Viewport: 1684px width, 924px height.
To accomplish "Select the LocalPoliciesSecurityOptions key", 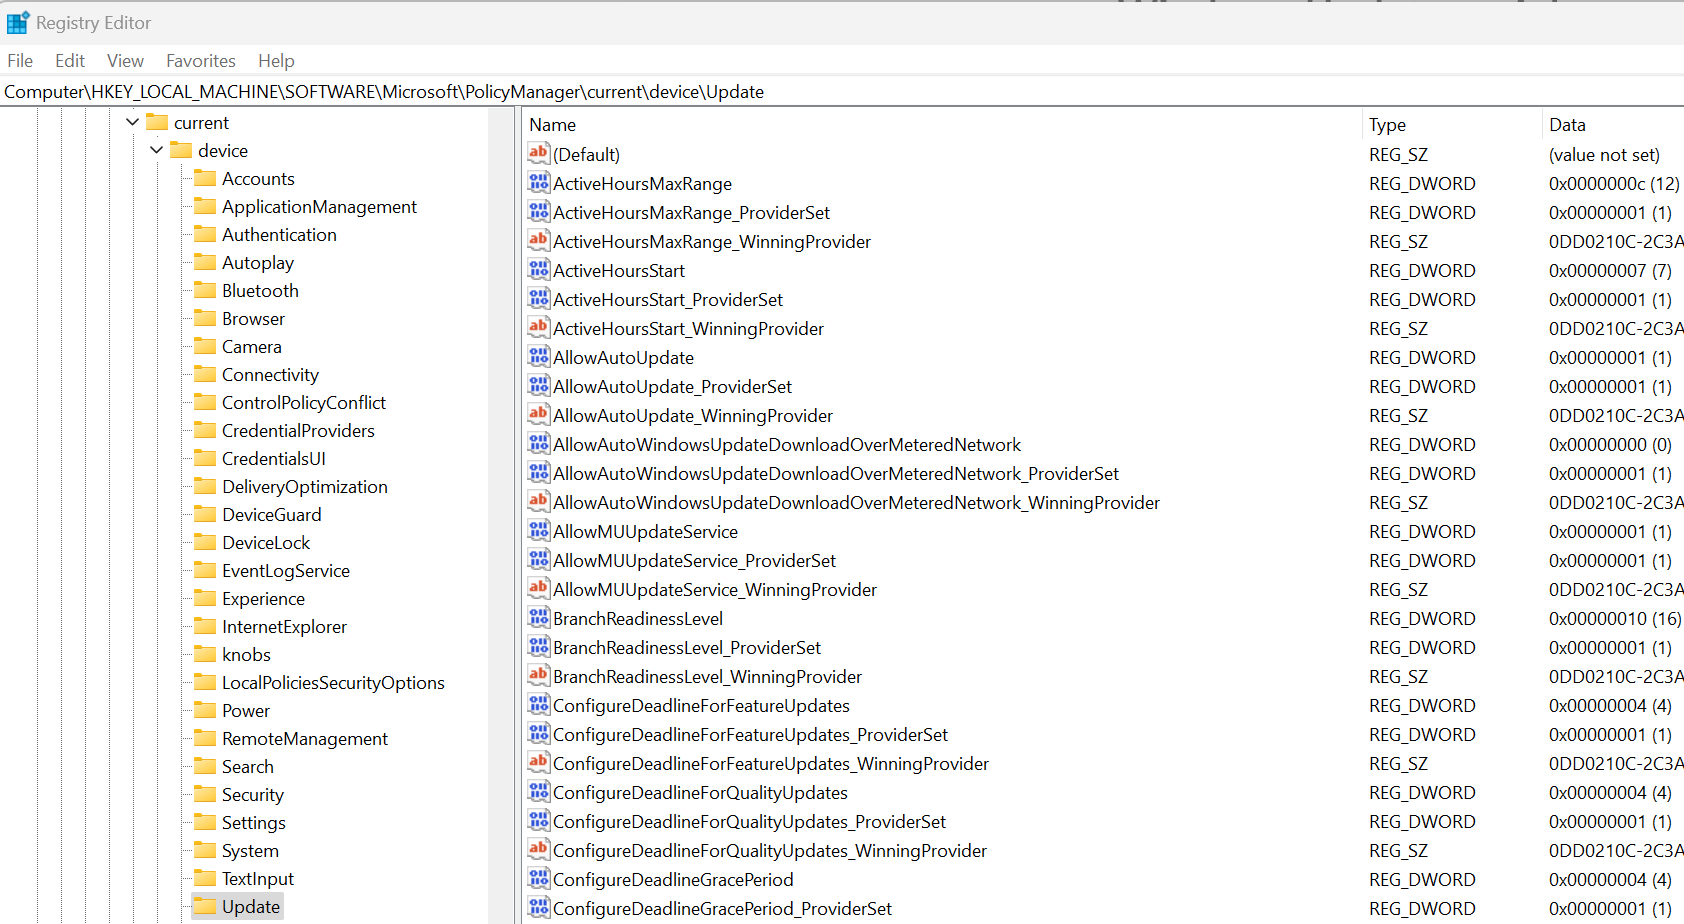I will coord(333,682).
